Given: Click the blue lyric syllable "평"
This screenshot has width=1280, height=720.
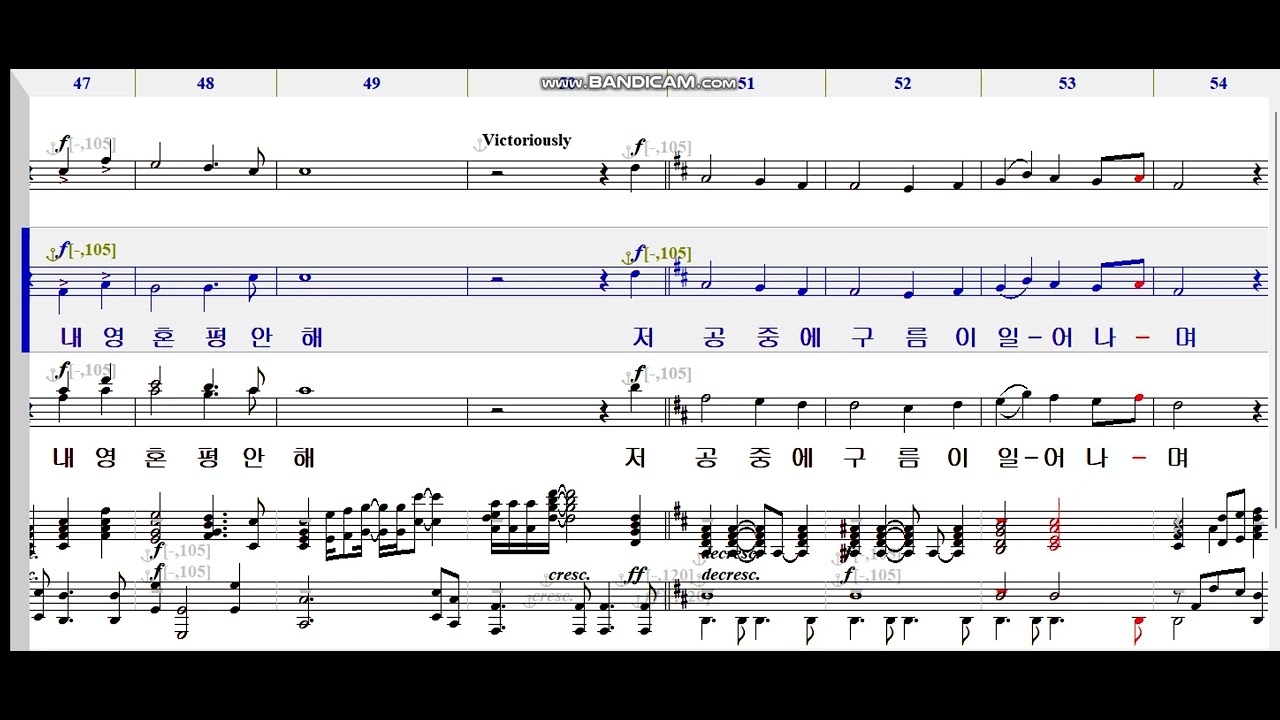Looking at the screenshot, I should point(215,337).
